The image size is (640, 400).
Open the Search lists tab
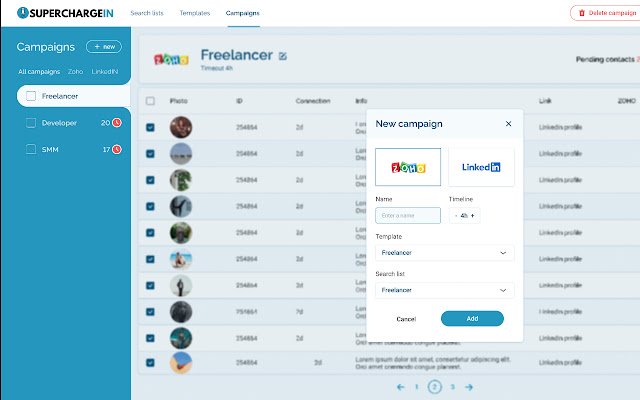(x=147, y=13)
